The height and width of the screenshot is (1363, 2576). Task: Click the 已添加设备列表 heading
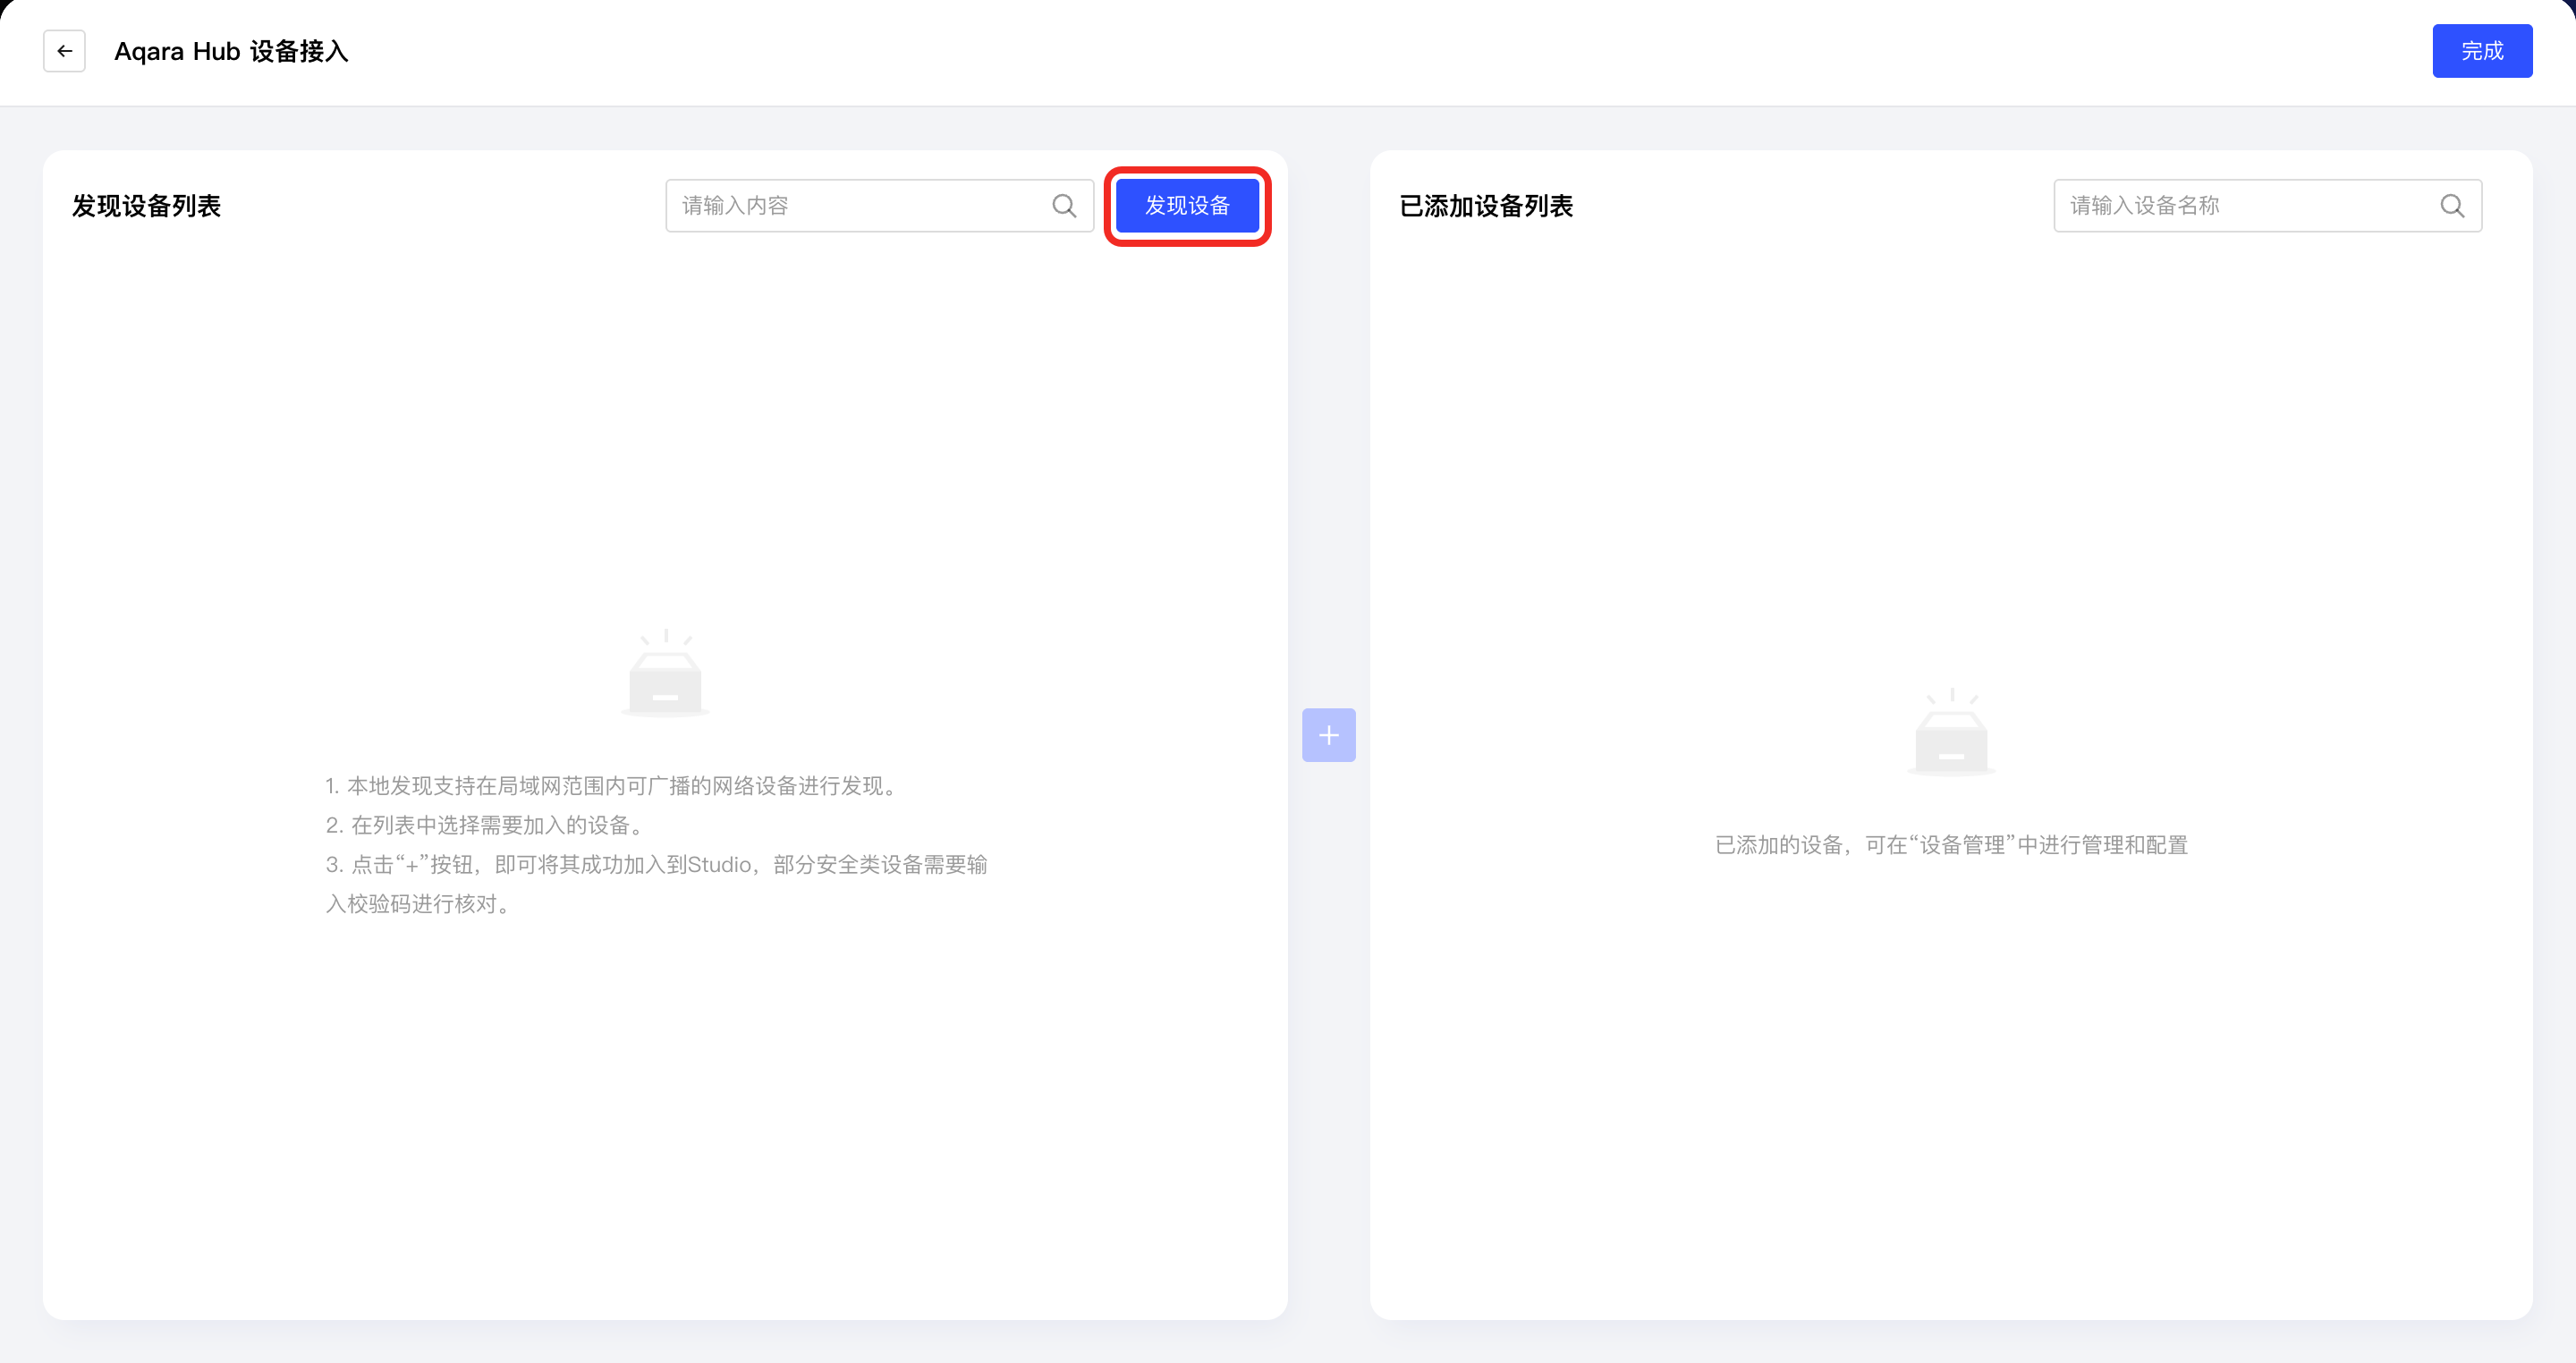(x=1486, y=206)
